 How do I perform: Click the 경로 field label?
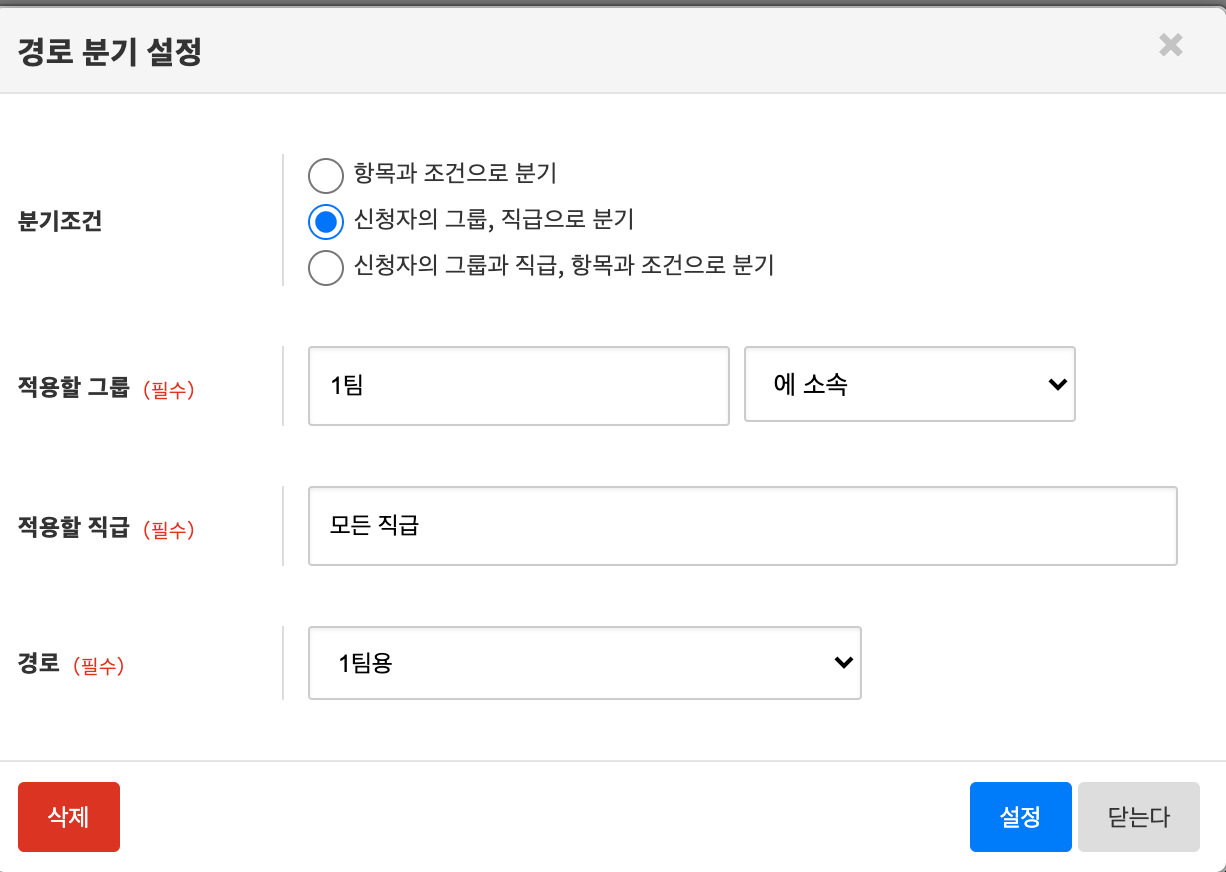tap(39, 664)
